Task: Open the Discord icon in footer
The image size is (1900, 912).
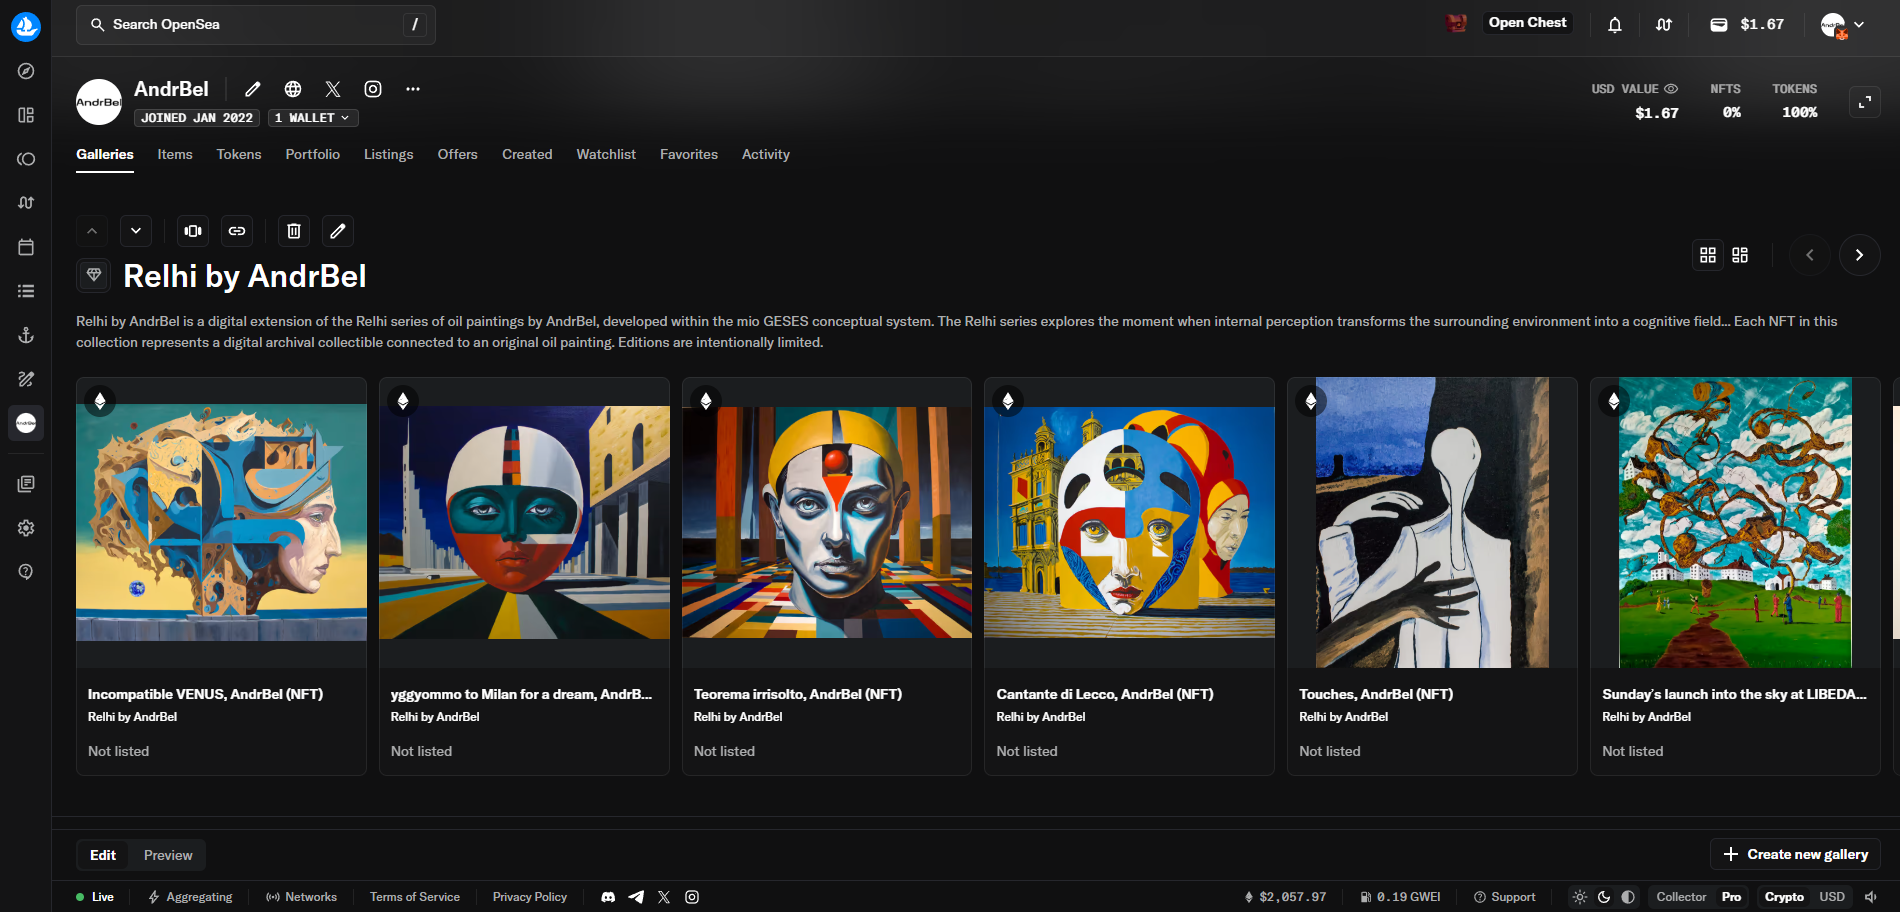Action: pos(608,897)
